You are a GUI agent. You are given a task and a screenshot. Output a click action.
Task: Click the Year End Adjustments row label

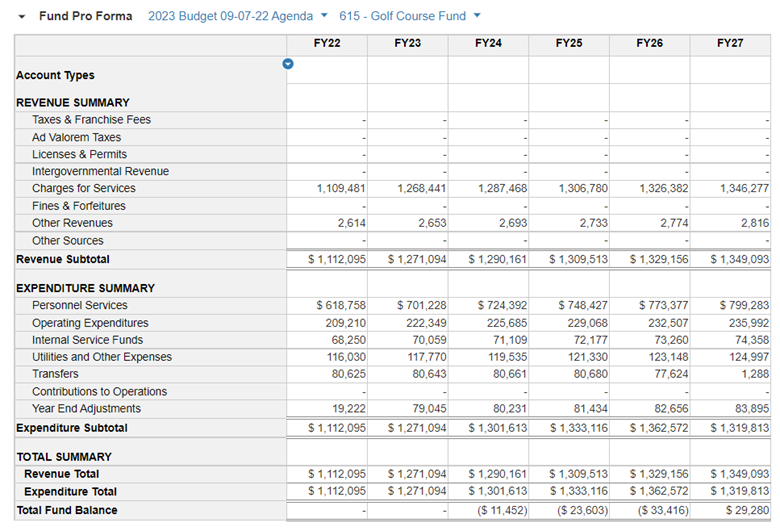86,408
